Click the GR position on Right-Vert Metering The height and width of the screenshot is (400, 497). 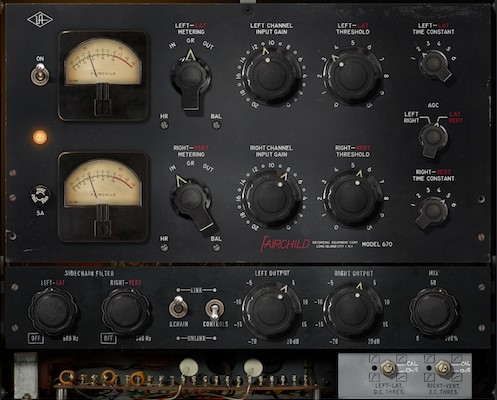(x=191, y=163)
